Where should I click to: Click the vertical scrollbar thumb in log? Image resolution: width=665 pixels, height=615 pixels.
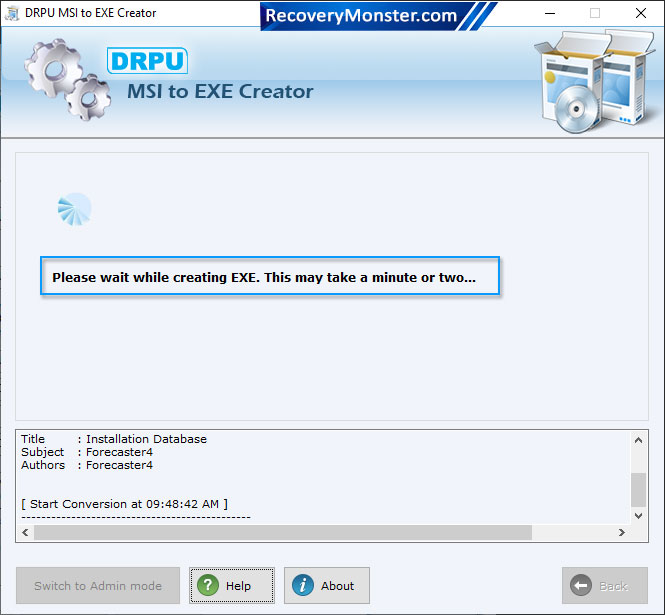pyautogui.click(x=638, y=490)
